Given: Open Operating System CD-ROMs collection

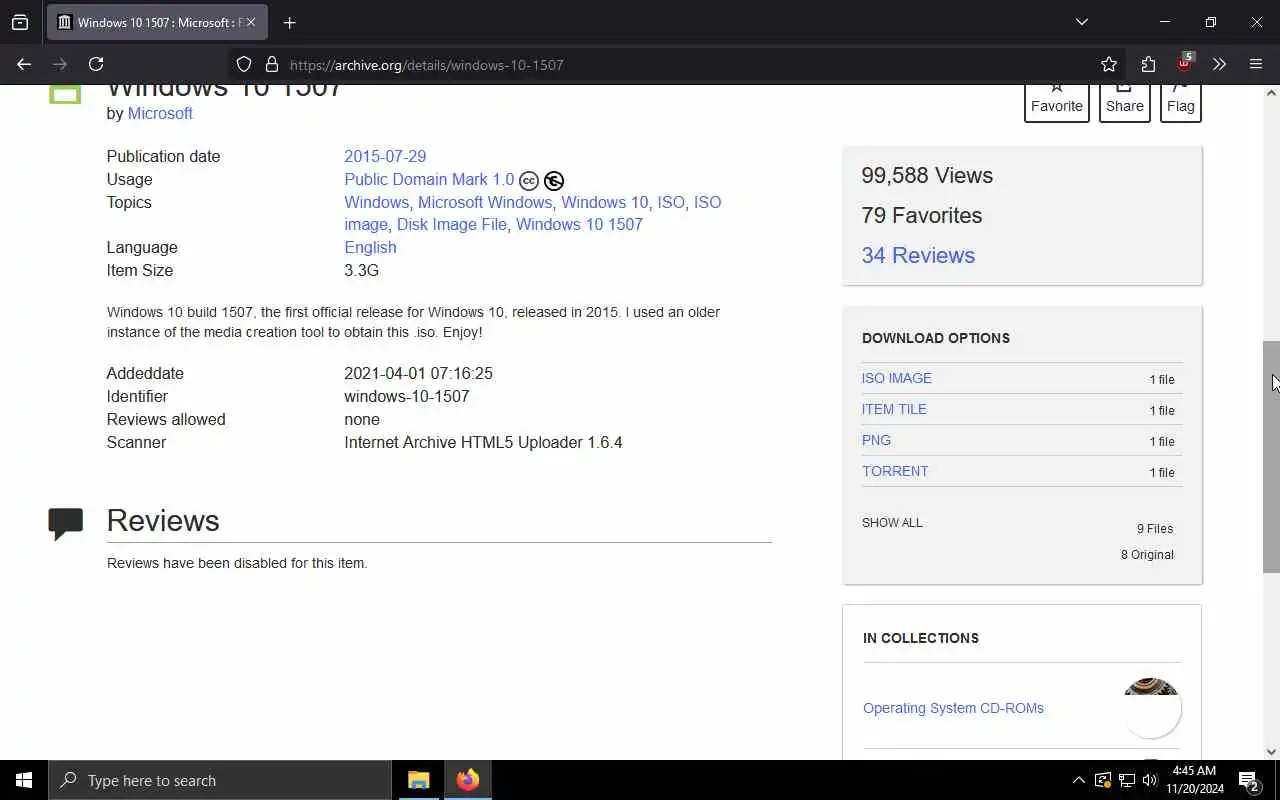Looking at the screenshot, I should pyautogui.click(x=953, y=708).
